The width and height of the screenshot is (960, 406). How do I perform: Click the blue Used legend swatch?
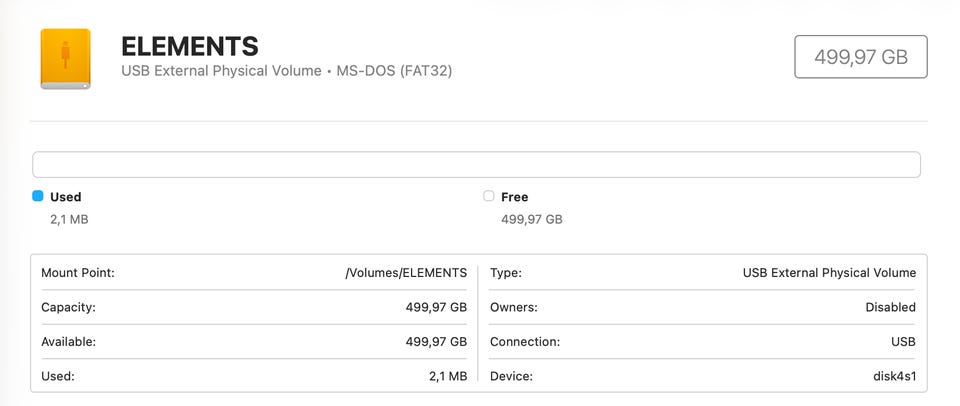click(38, 196)
